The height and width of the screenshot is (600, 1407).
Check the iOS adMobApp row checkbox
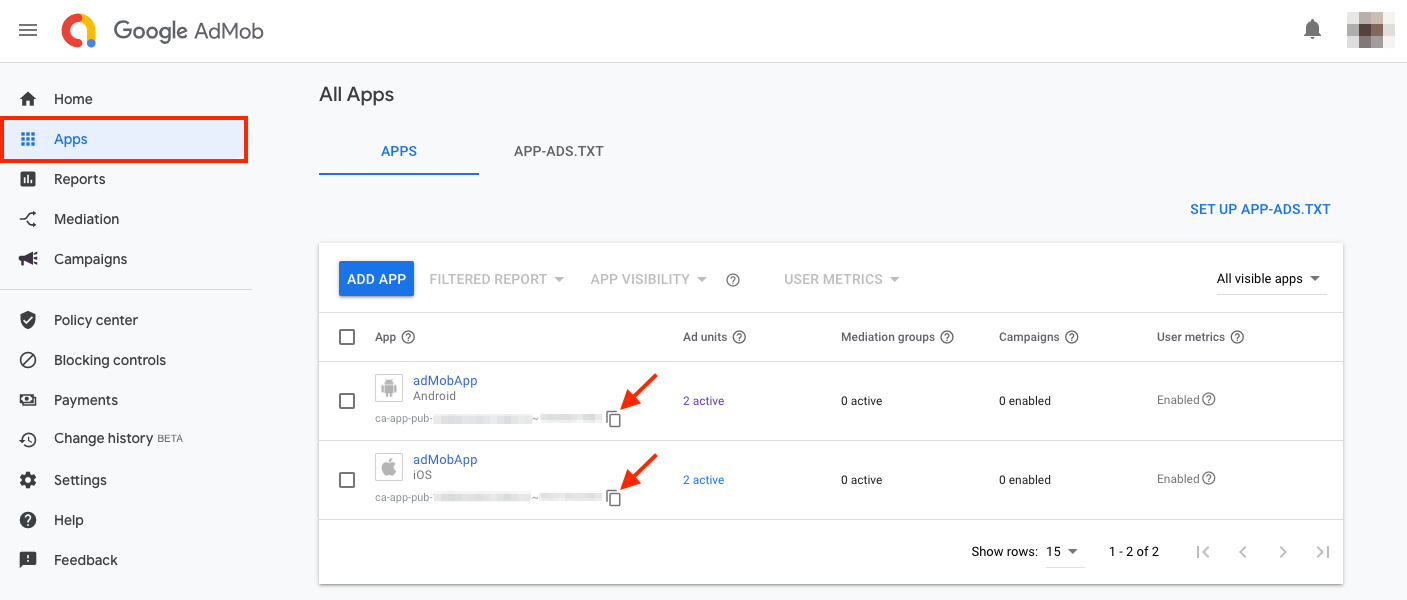[347, 480]
